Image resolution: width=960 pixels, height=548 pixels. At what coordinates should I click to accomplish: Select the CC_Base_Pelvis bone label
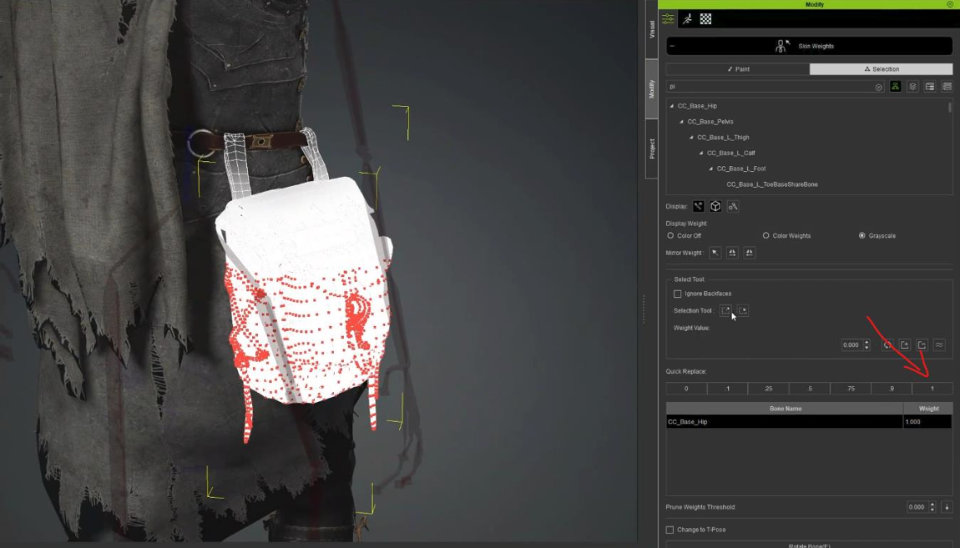(x=710, y=122)
